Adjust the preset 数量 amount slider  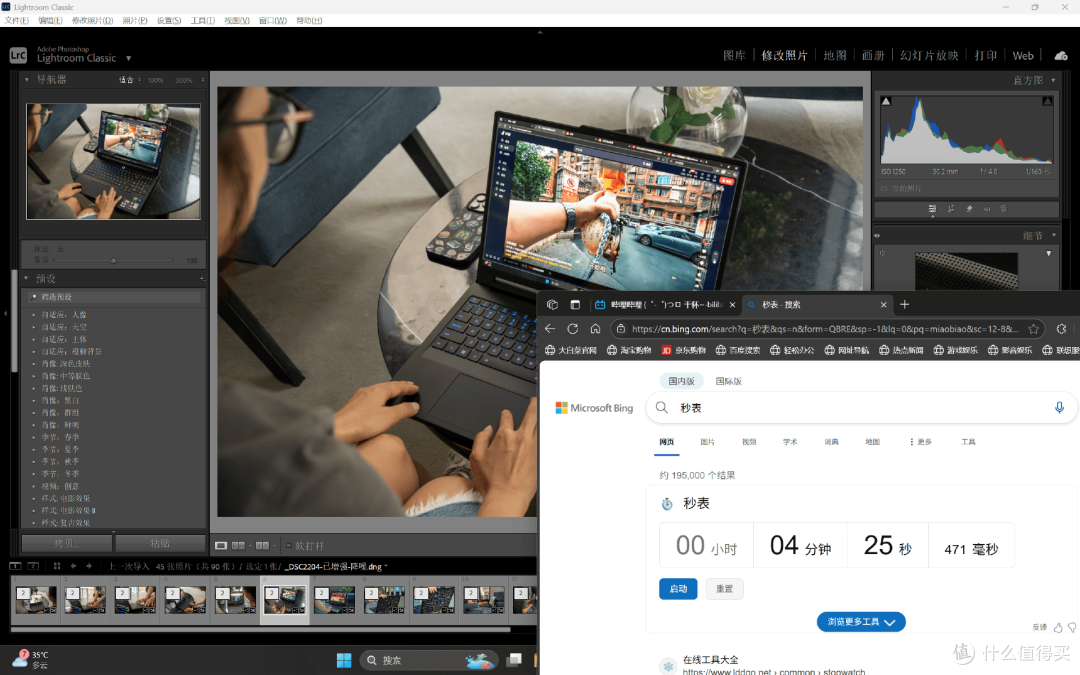[x=113, y=260]
